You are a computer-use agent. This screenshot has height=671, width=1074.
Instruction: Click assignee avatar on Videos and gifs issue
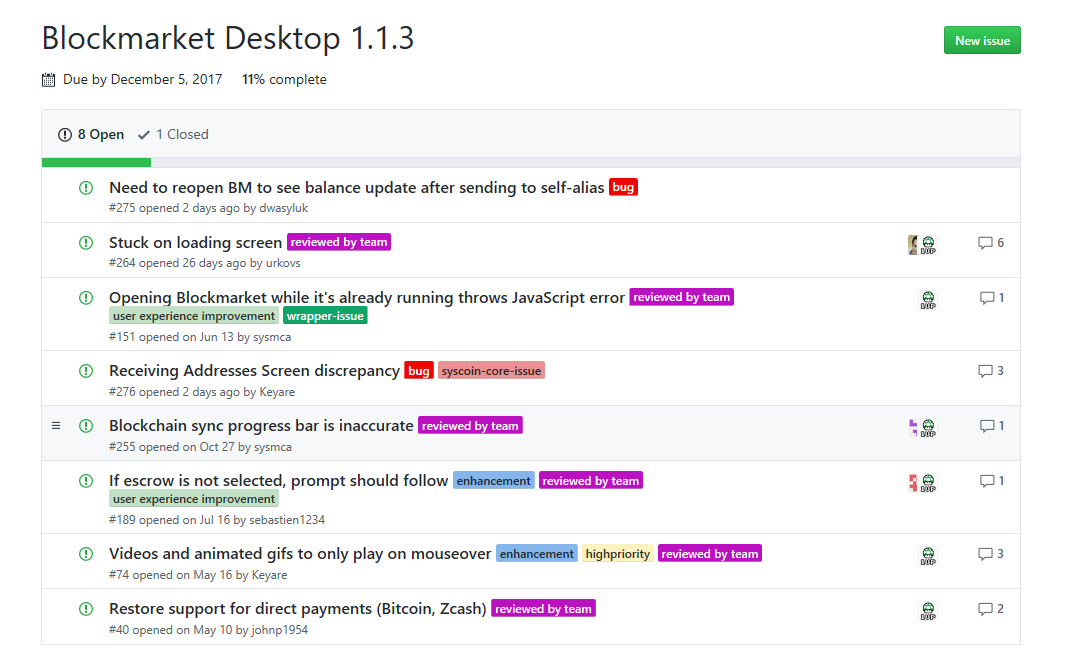(x=928, y=555)
